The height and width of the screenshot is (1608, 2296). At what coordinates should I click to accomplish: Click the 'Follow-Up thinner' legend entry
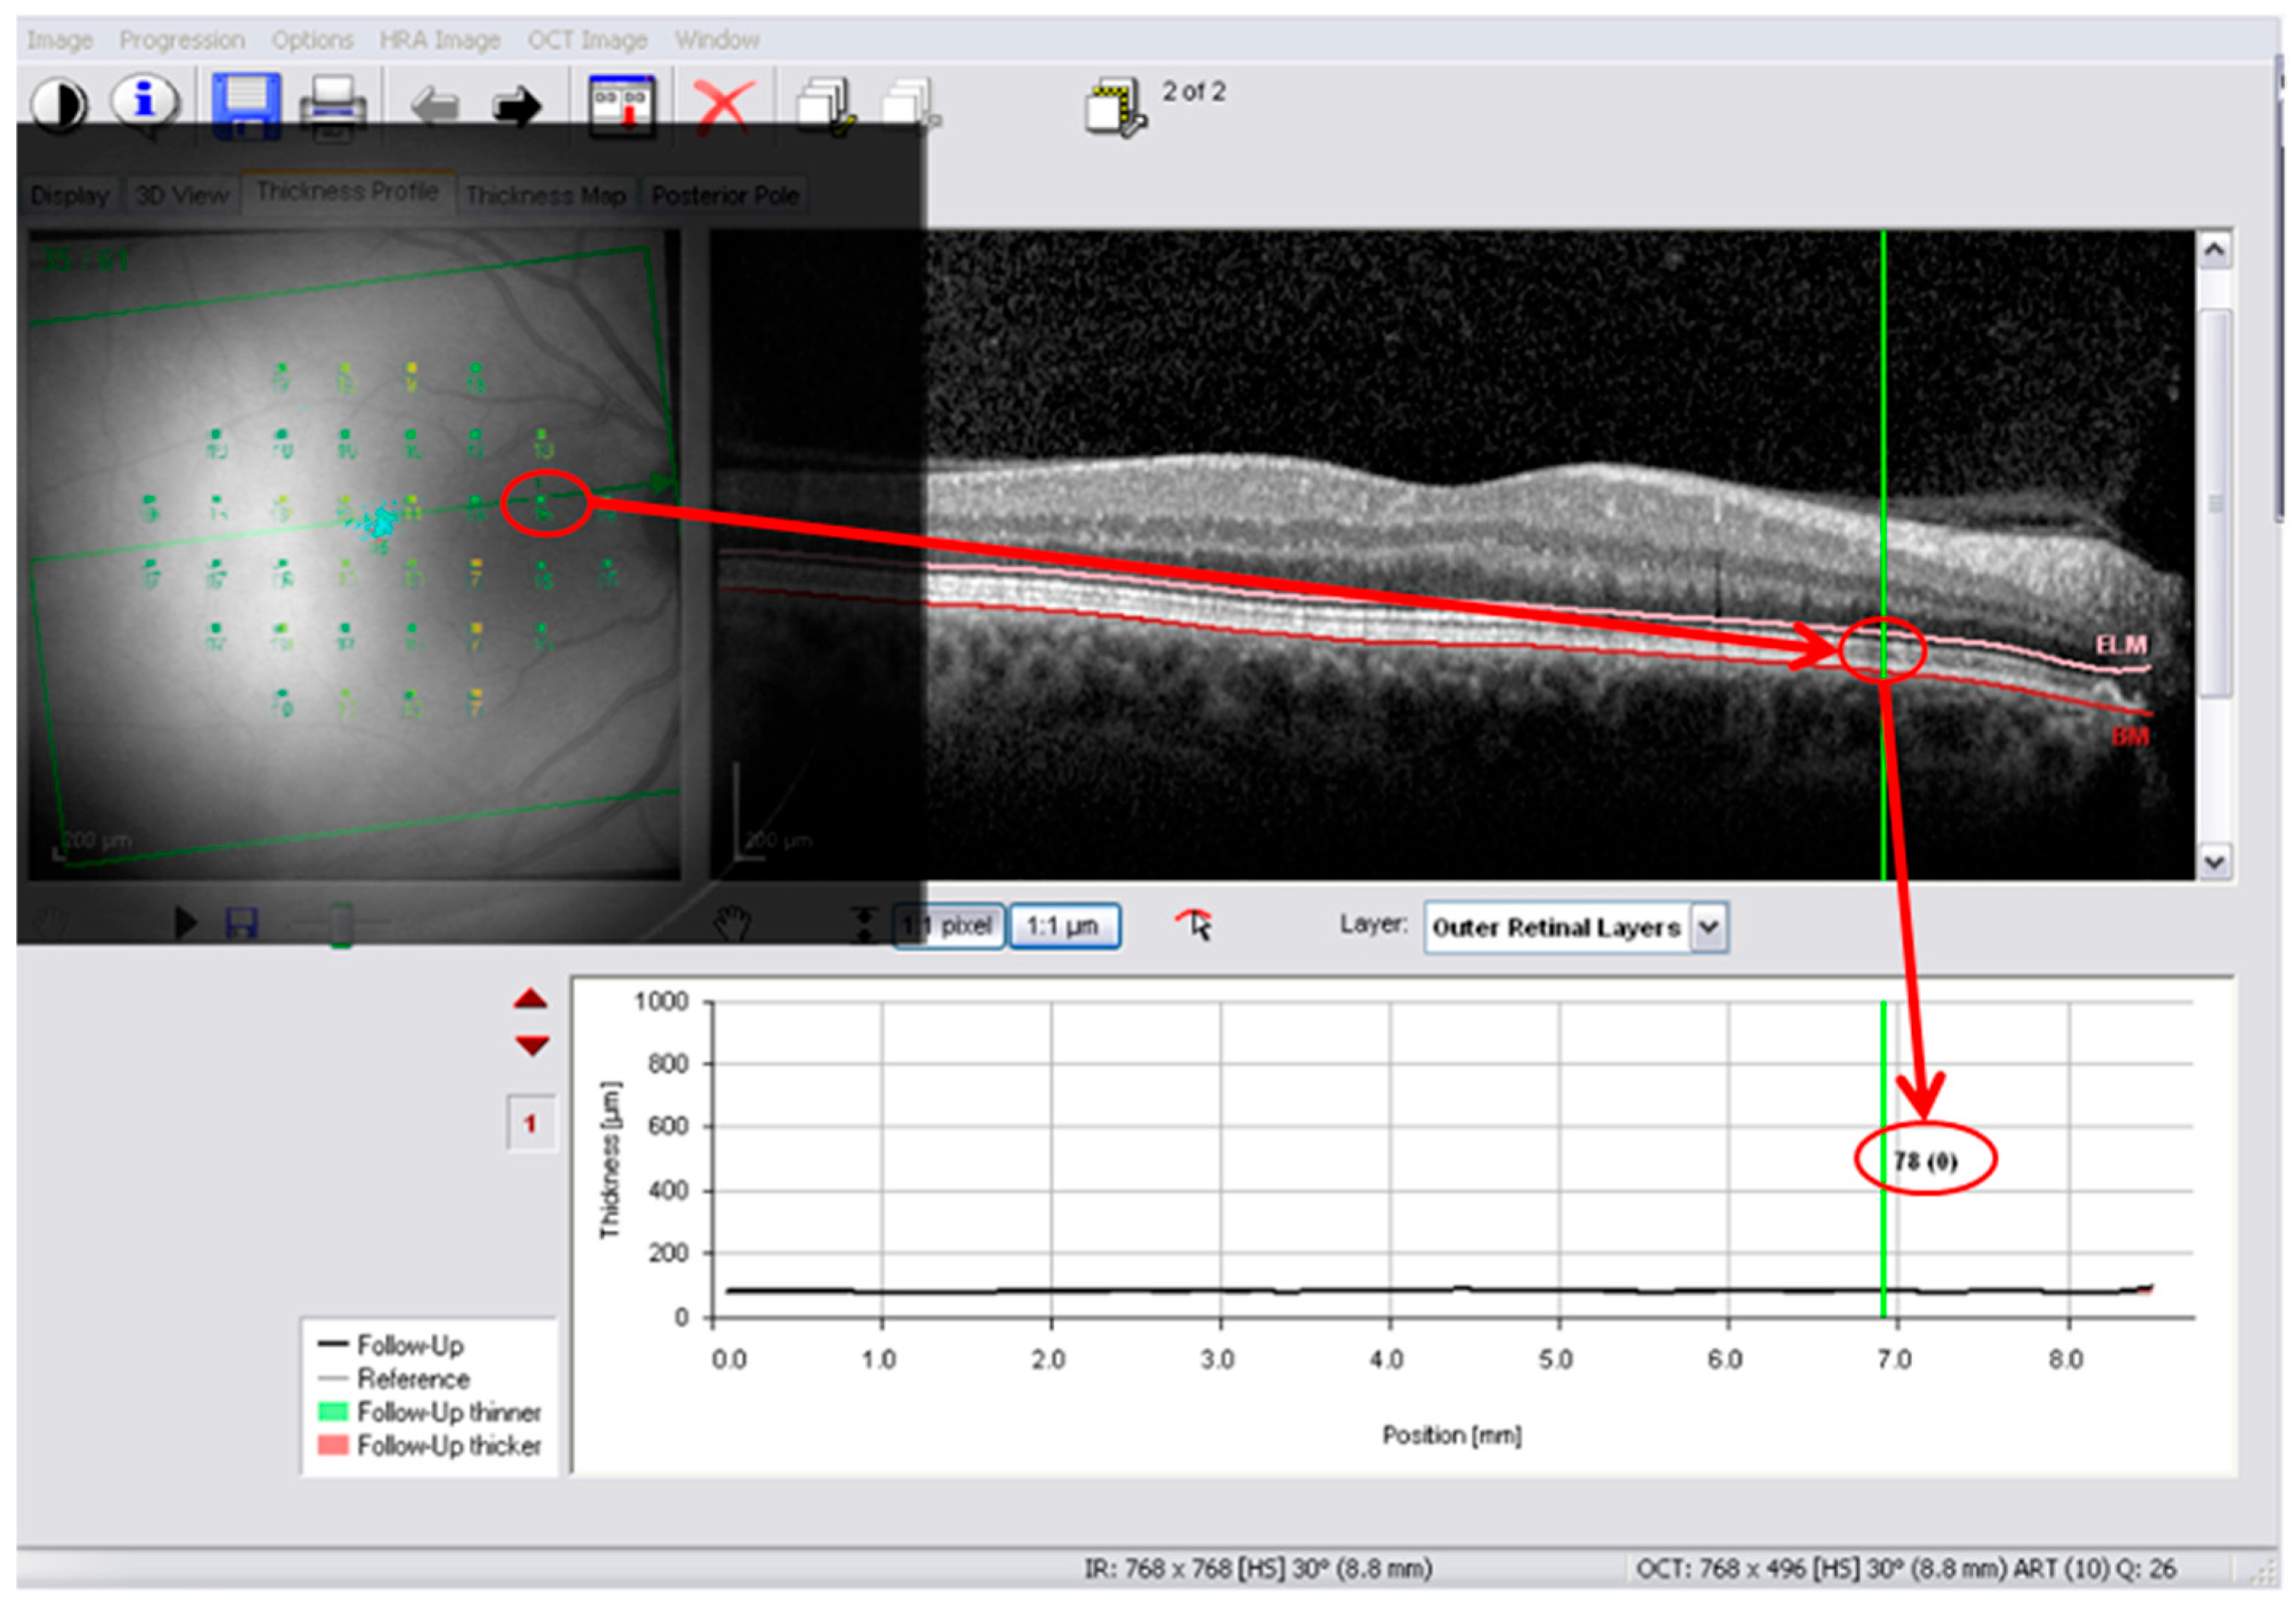click(430, 1412)
